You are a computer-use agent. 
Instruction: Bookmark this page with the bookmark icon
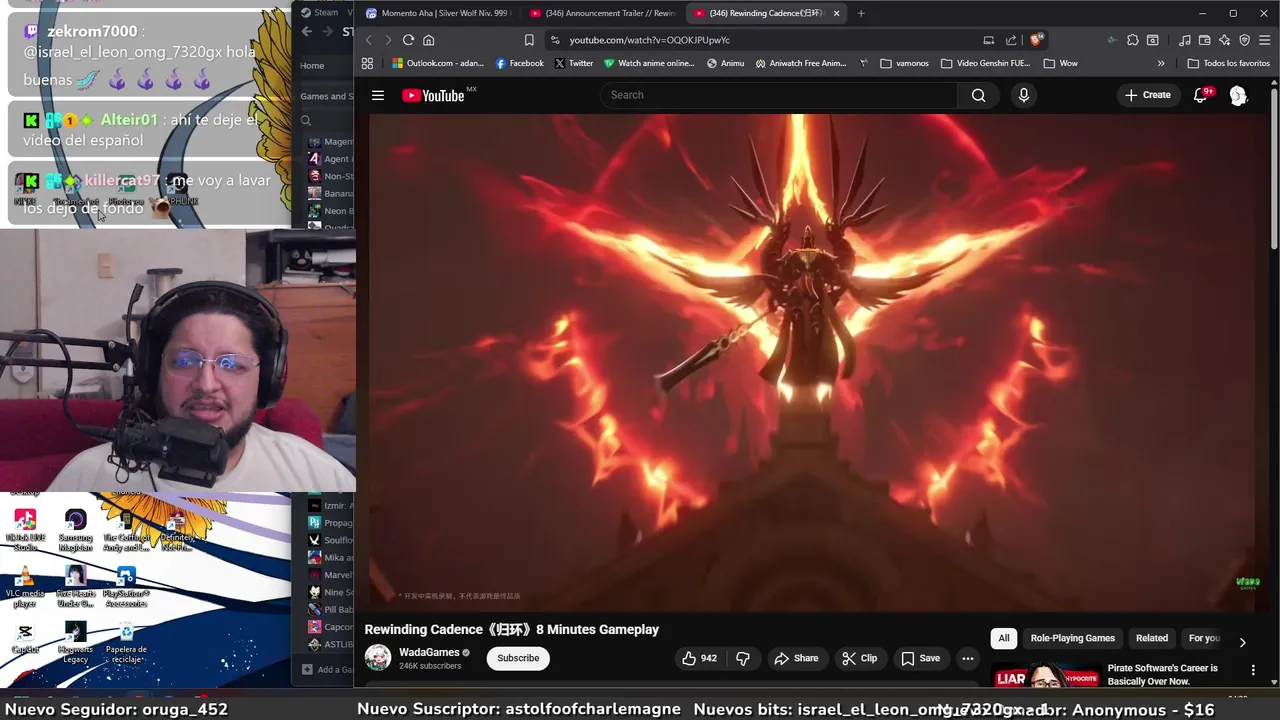[x=529, y=40]
